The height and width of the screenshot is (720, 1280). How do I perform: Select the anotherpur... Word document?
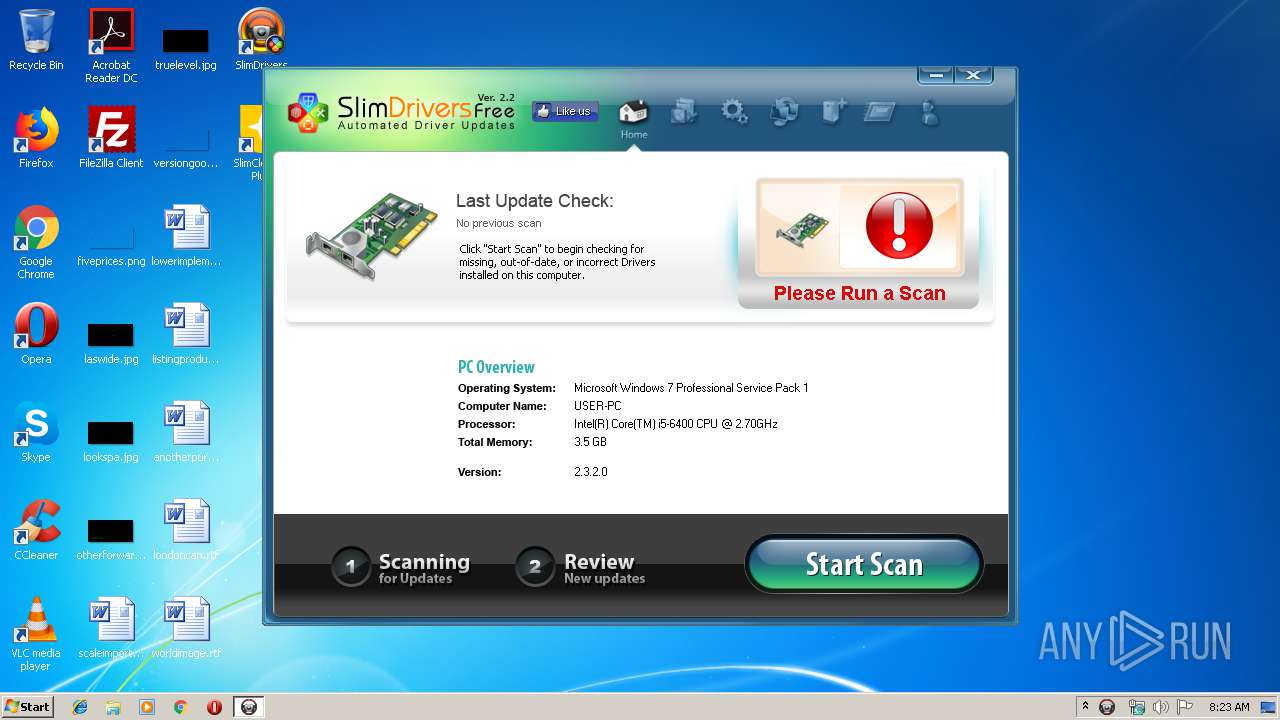186,432
